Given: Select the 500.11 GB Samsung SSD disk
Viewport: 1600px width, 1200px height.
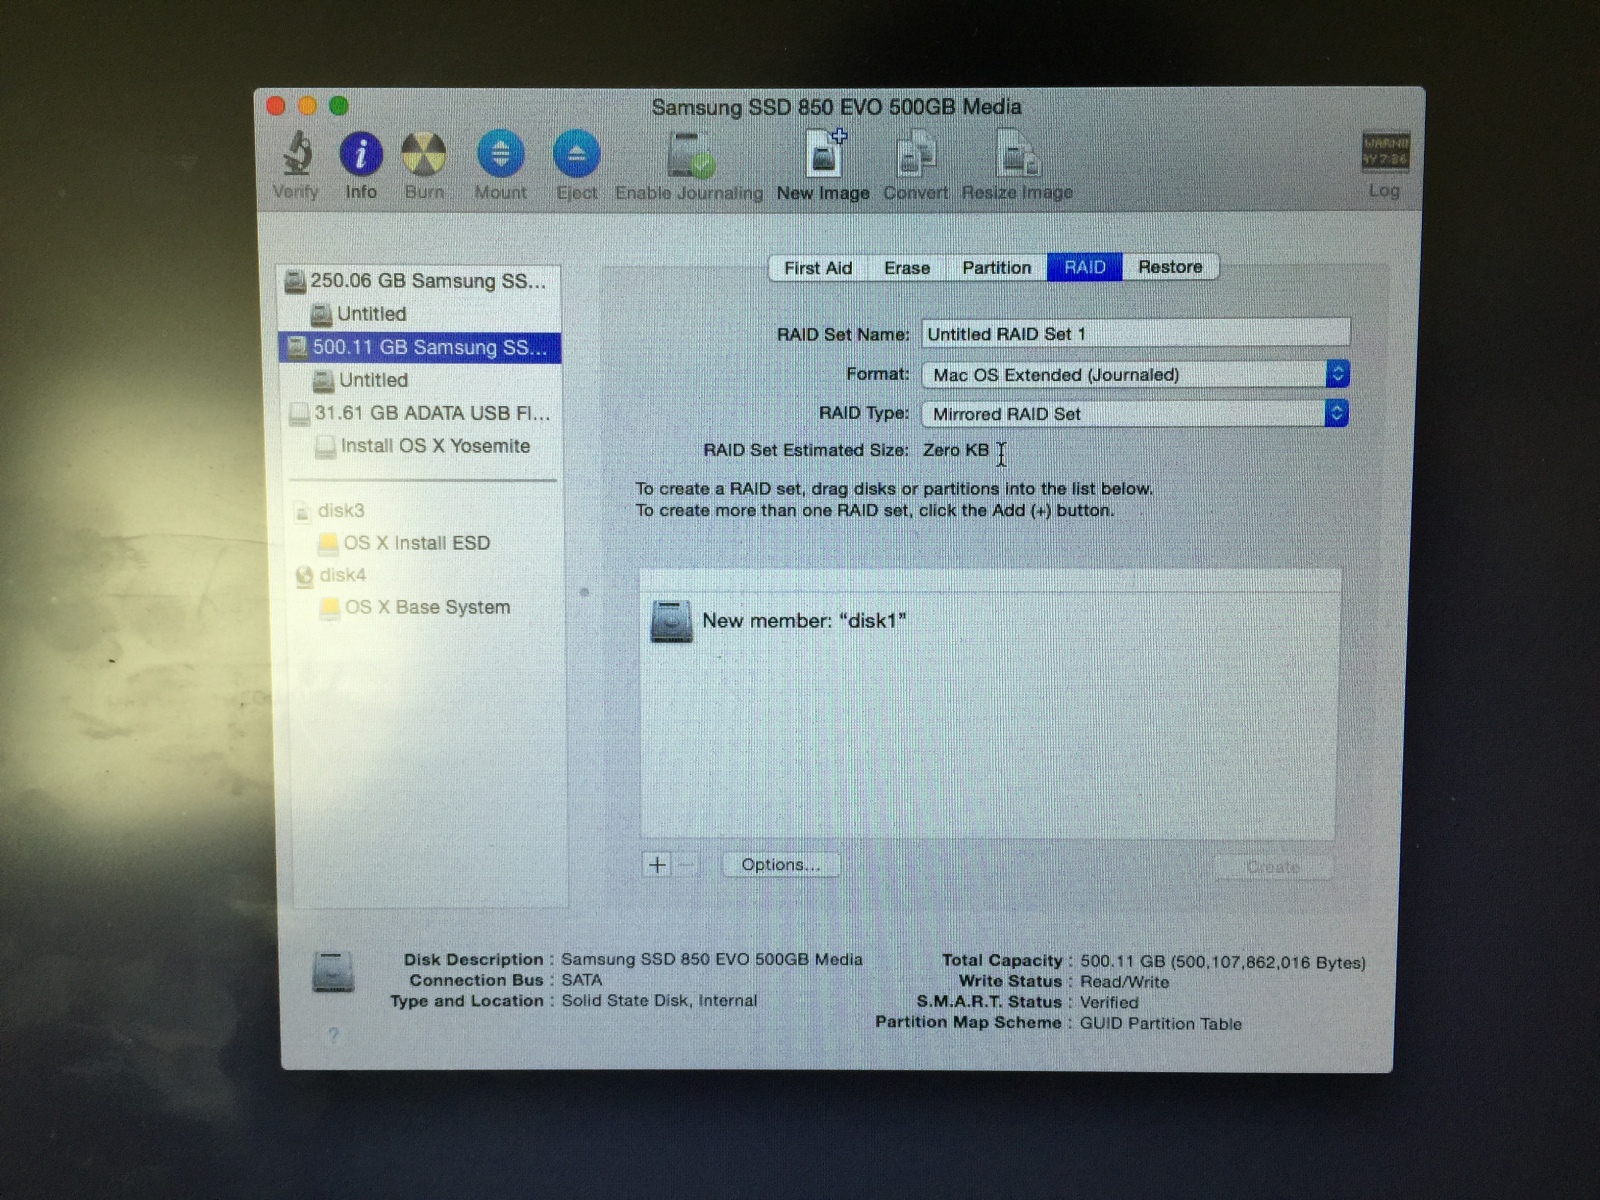Looking at the screenshot, I should point(420,347).
